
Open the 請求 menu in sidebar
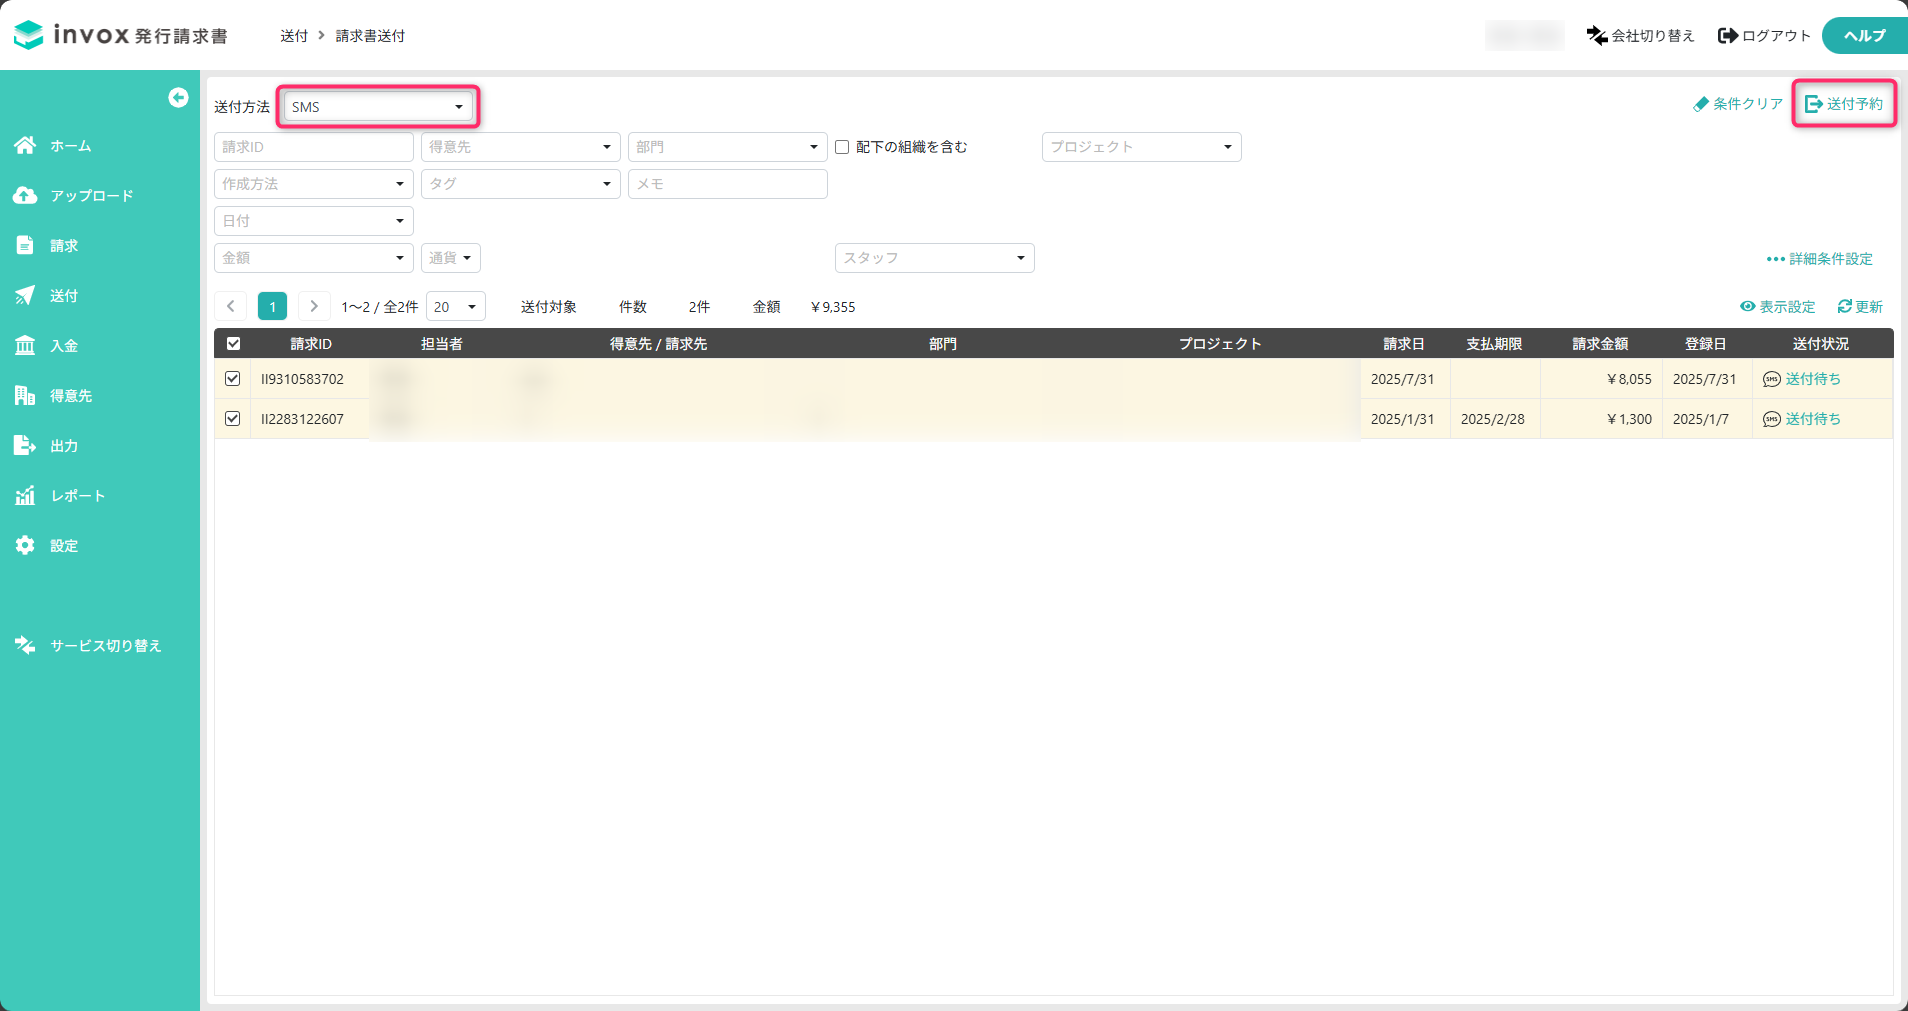click(x=64, y=246)
